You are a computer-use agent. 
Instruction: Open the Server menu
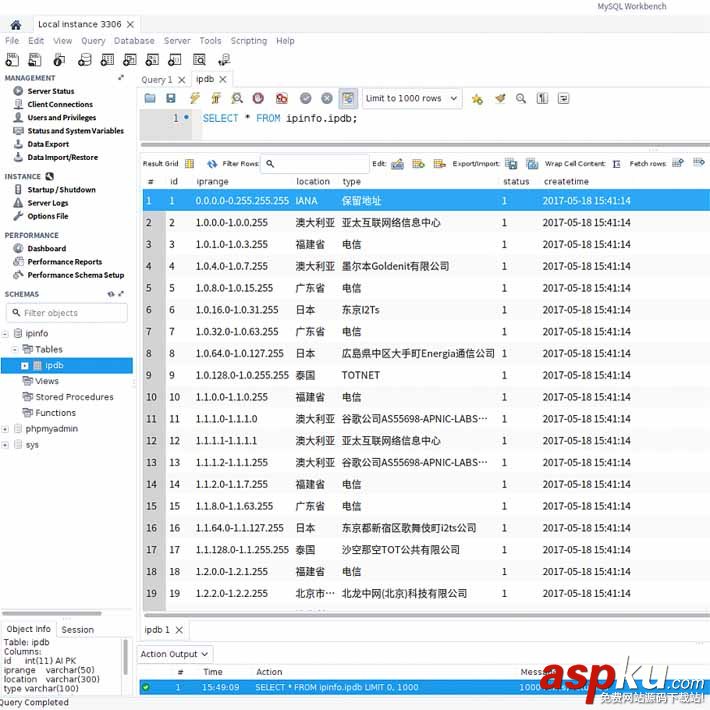[x=177, y=41]
